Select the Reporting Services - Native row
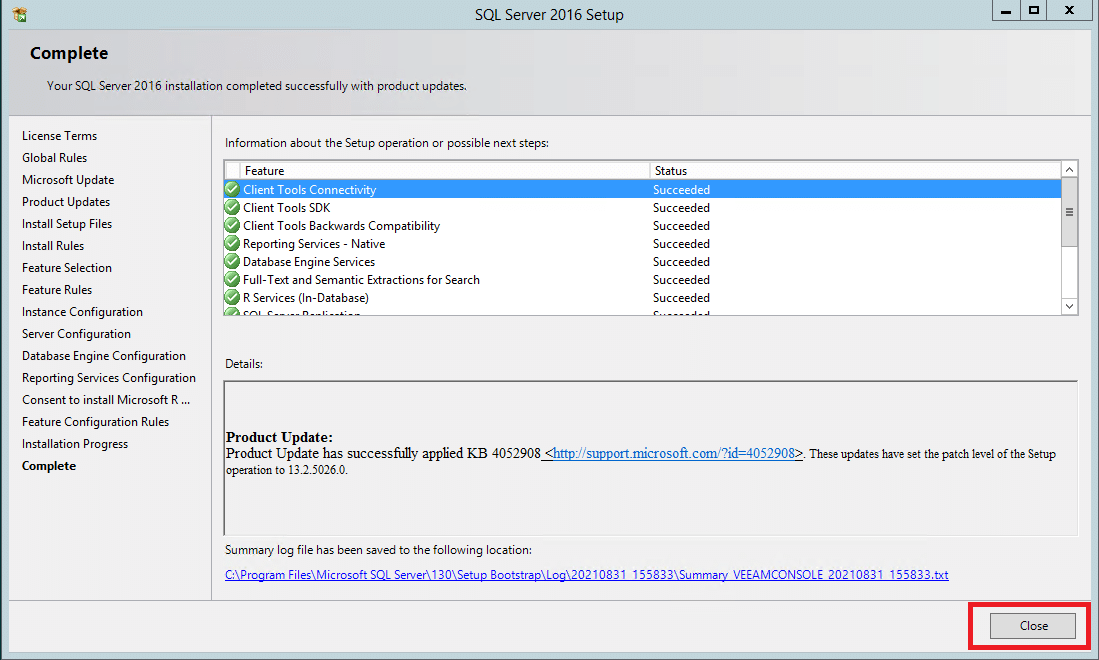 pos(643,243)
